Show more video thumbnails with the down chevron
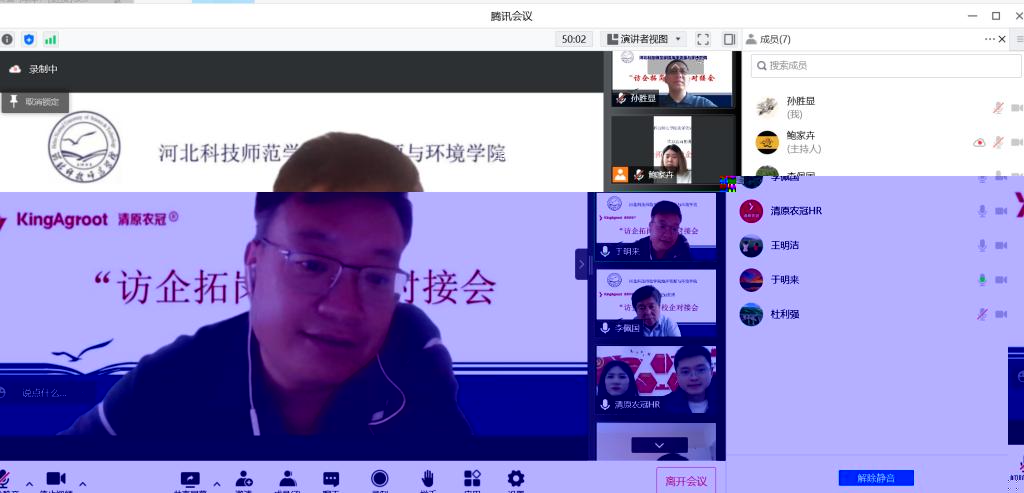1024x493 pixels. click(659, 445)
